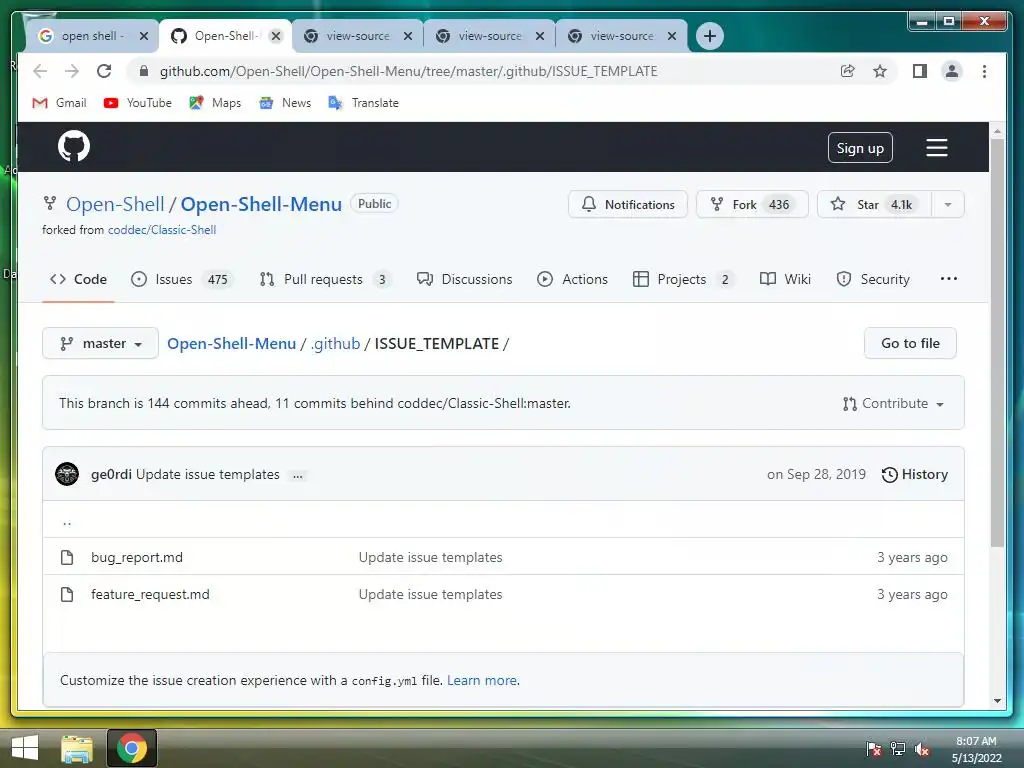1024x768 pixels.
Task: Click the feature_request.md file icon
Action: point(67,594)
